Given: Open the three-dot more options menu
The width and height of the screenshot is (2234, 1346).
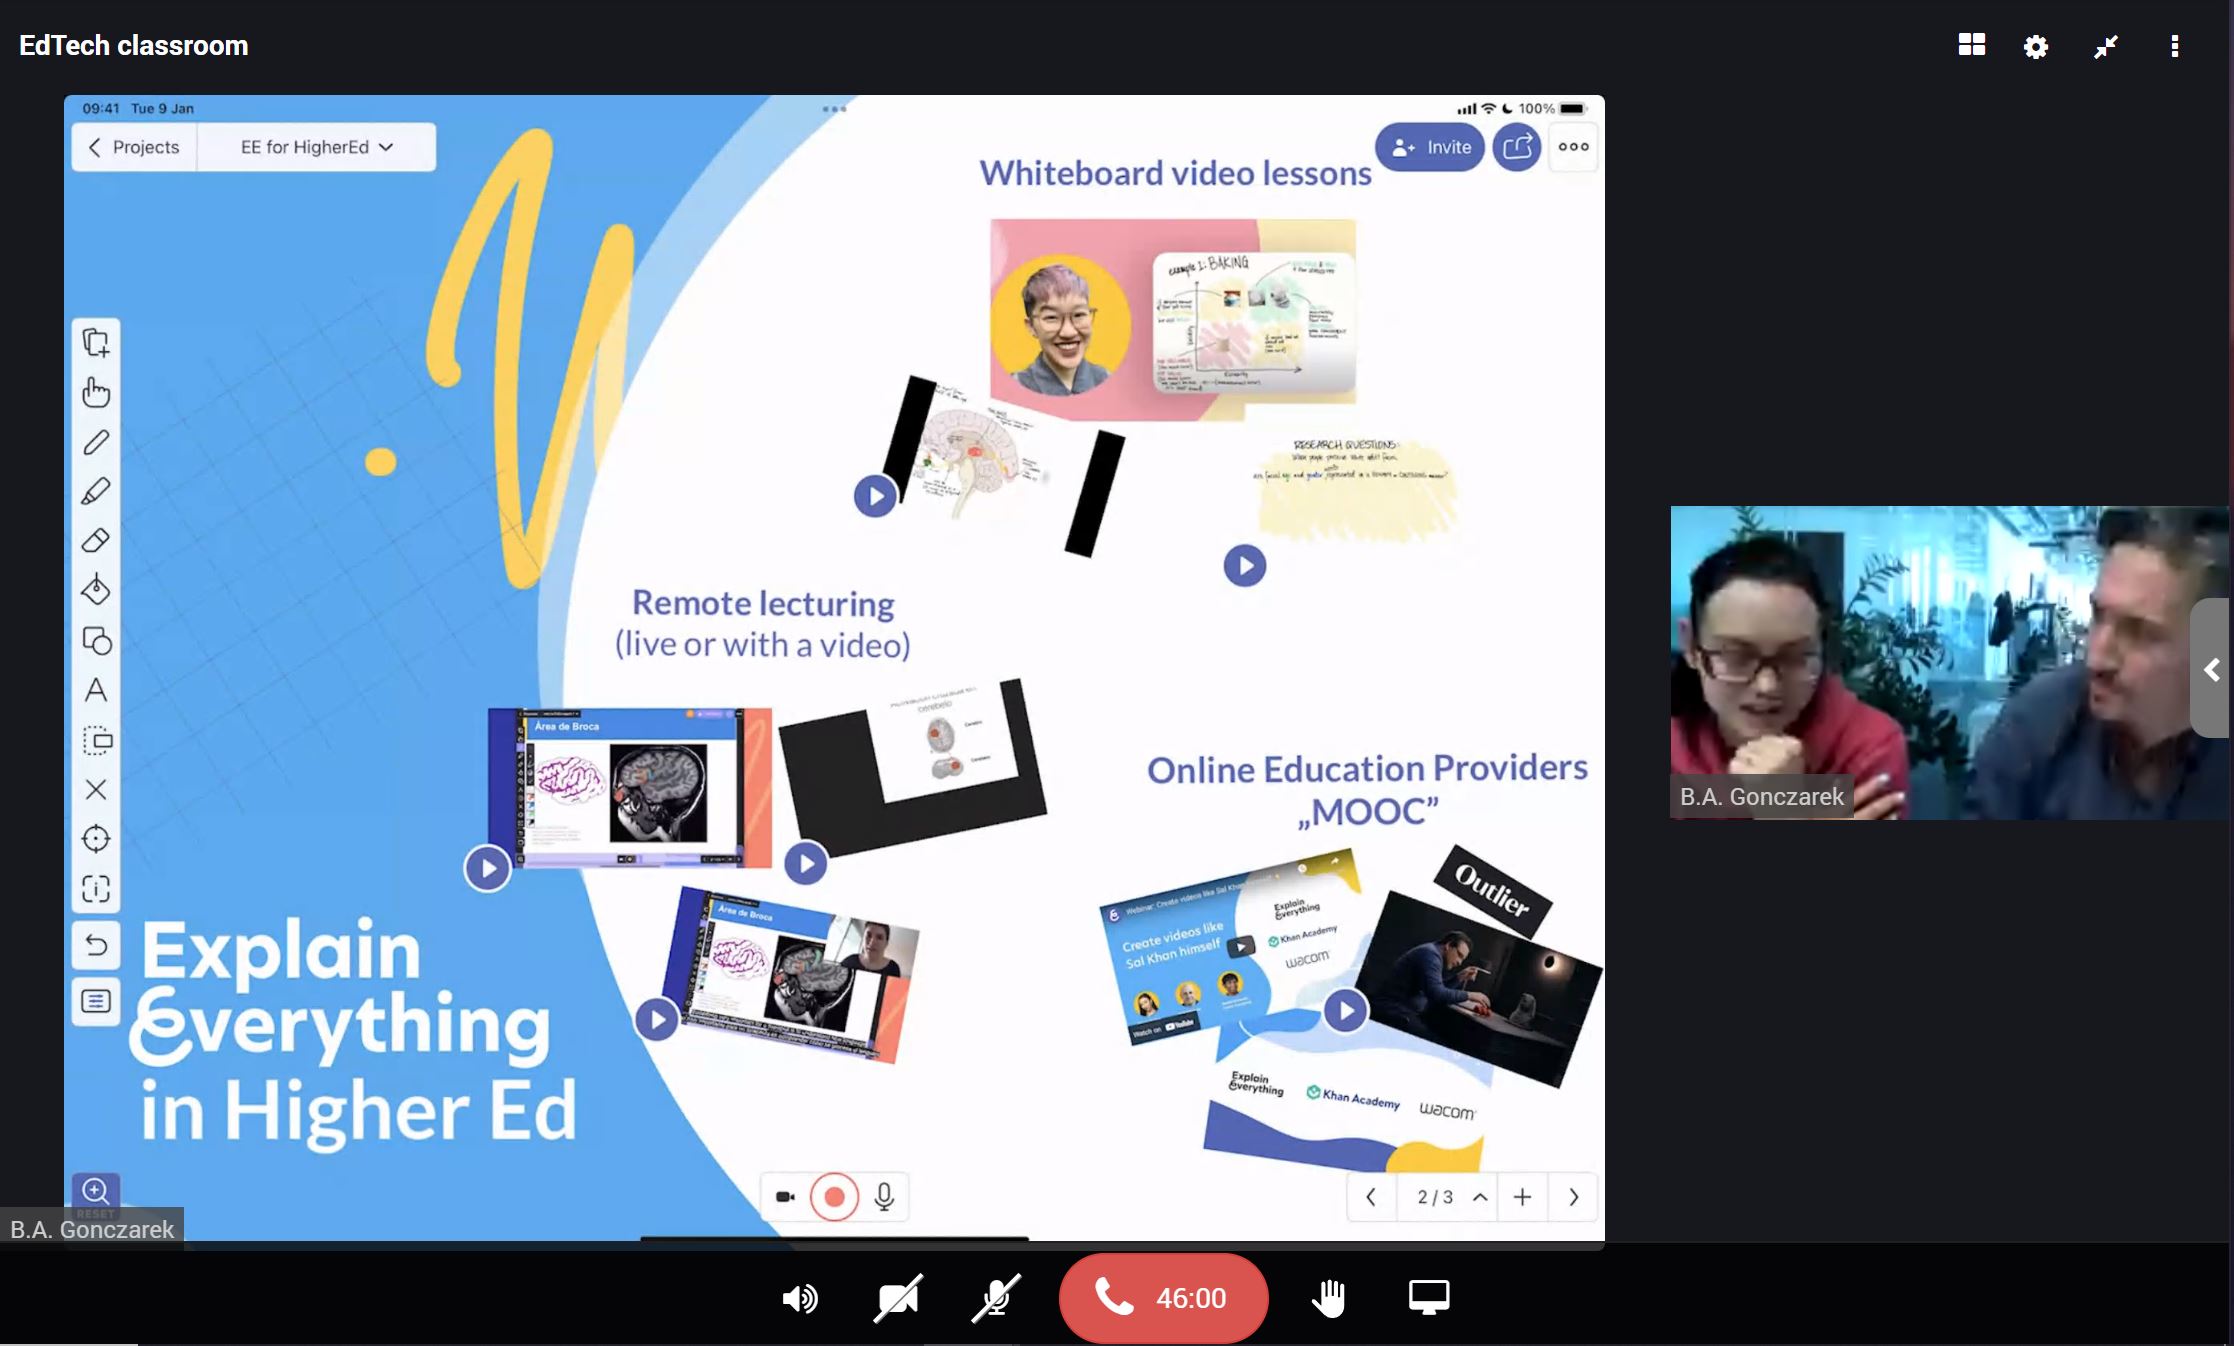Looking at the screenshot, I should point(2175,46).
